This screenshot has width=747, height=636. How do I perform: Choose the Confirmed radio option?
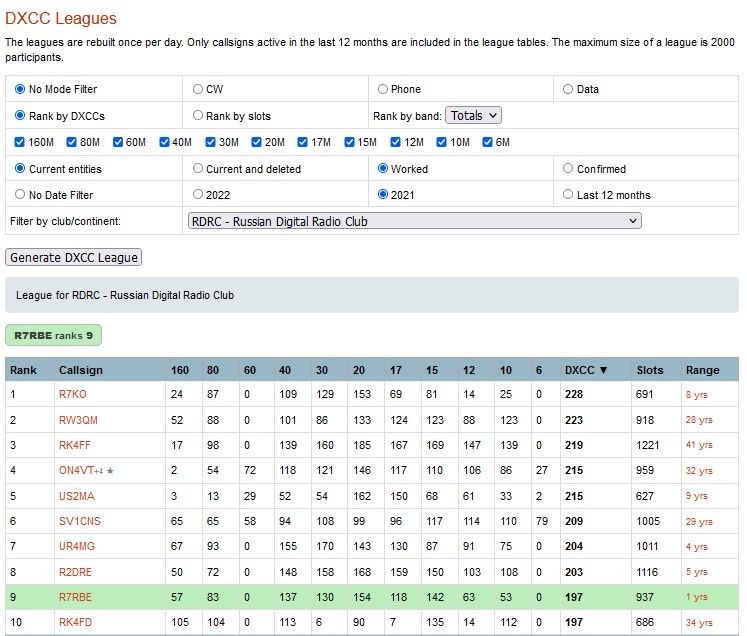pyautogui.click(x=568, y=169)
